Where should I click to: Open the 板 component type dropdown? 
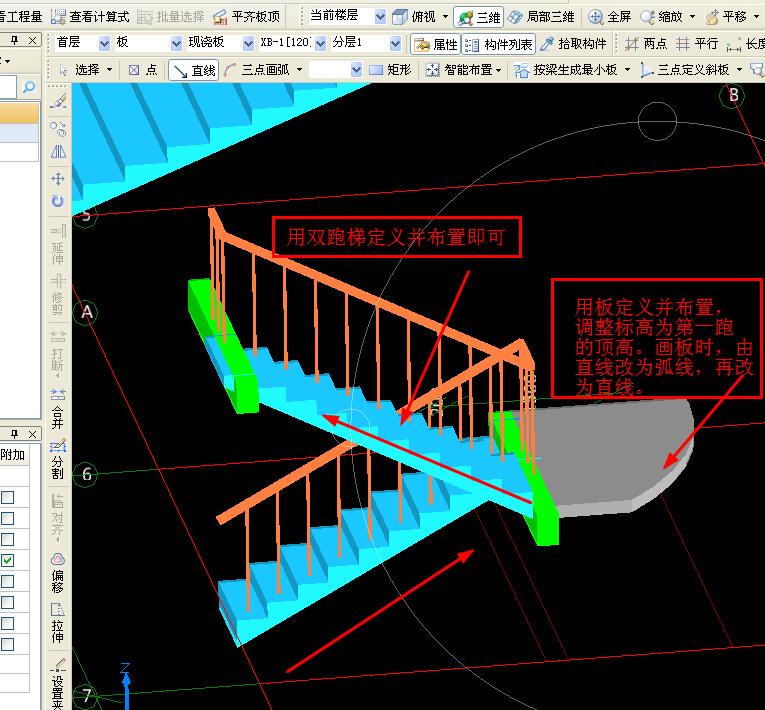(176, 44)
